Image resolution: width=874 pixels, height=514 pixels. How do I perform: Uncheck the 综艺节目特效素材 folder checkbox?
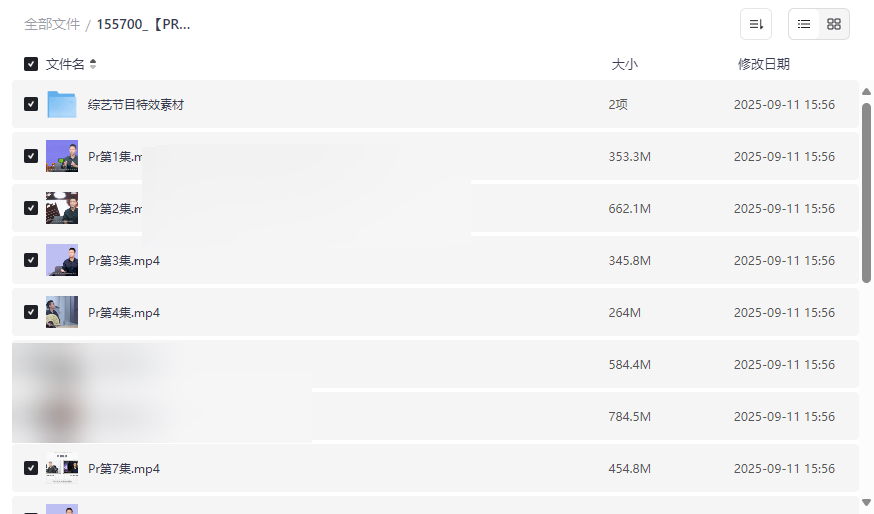(x=31, y=105)
